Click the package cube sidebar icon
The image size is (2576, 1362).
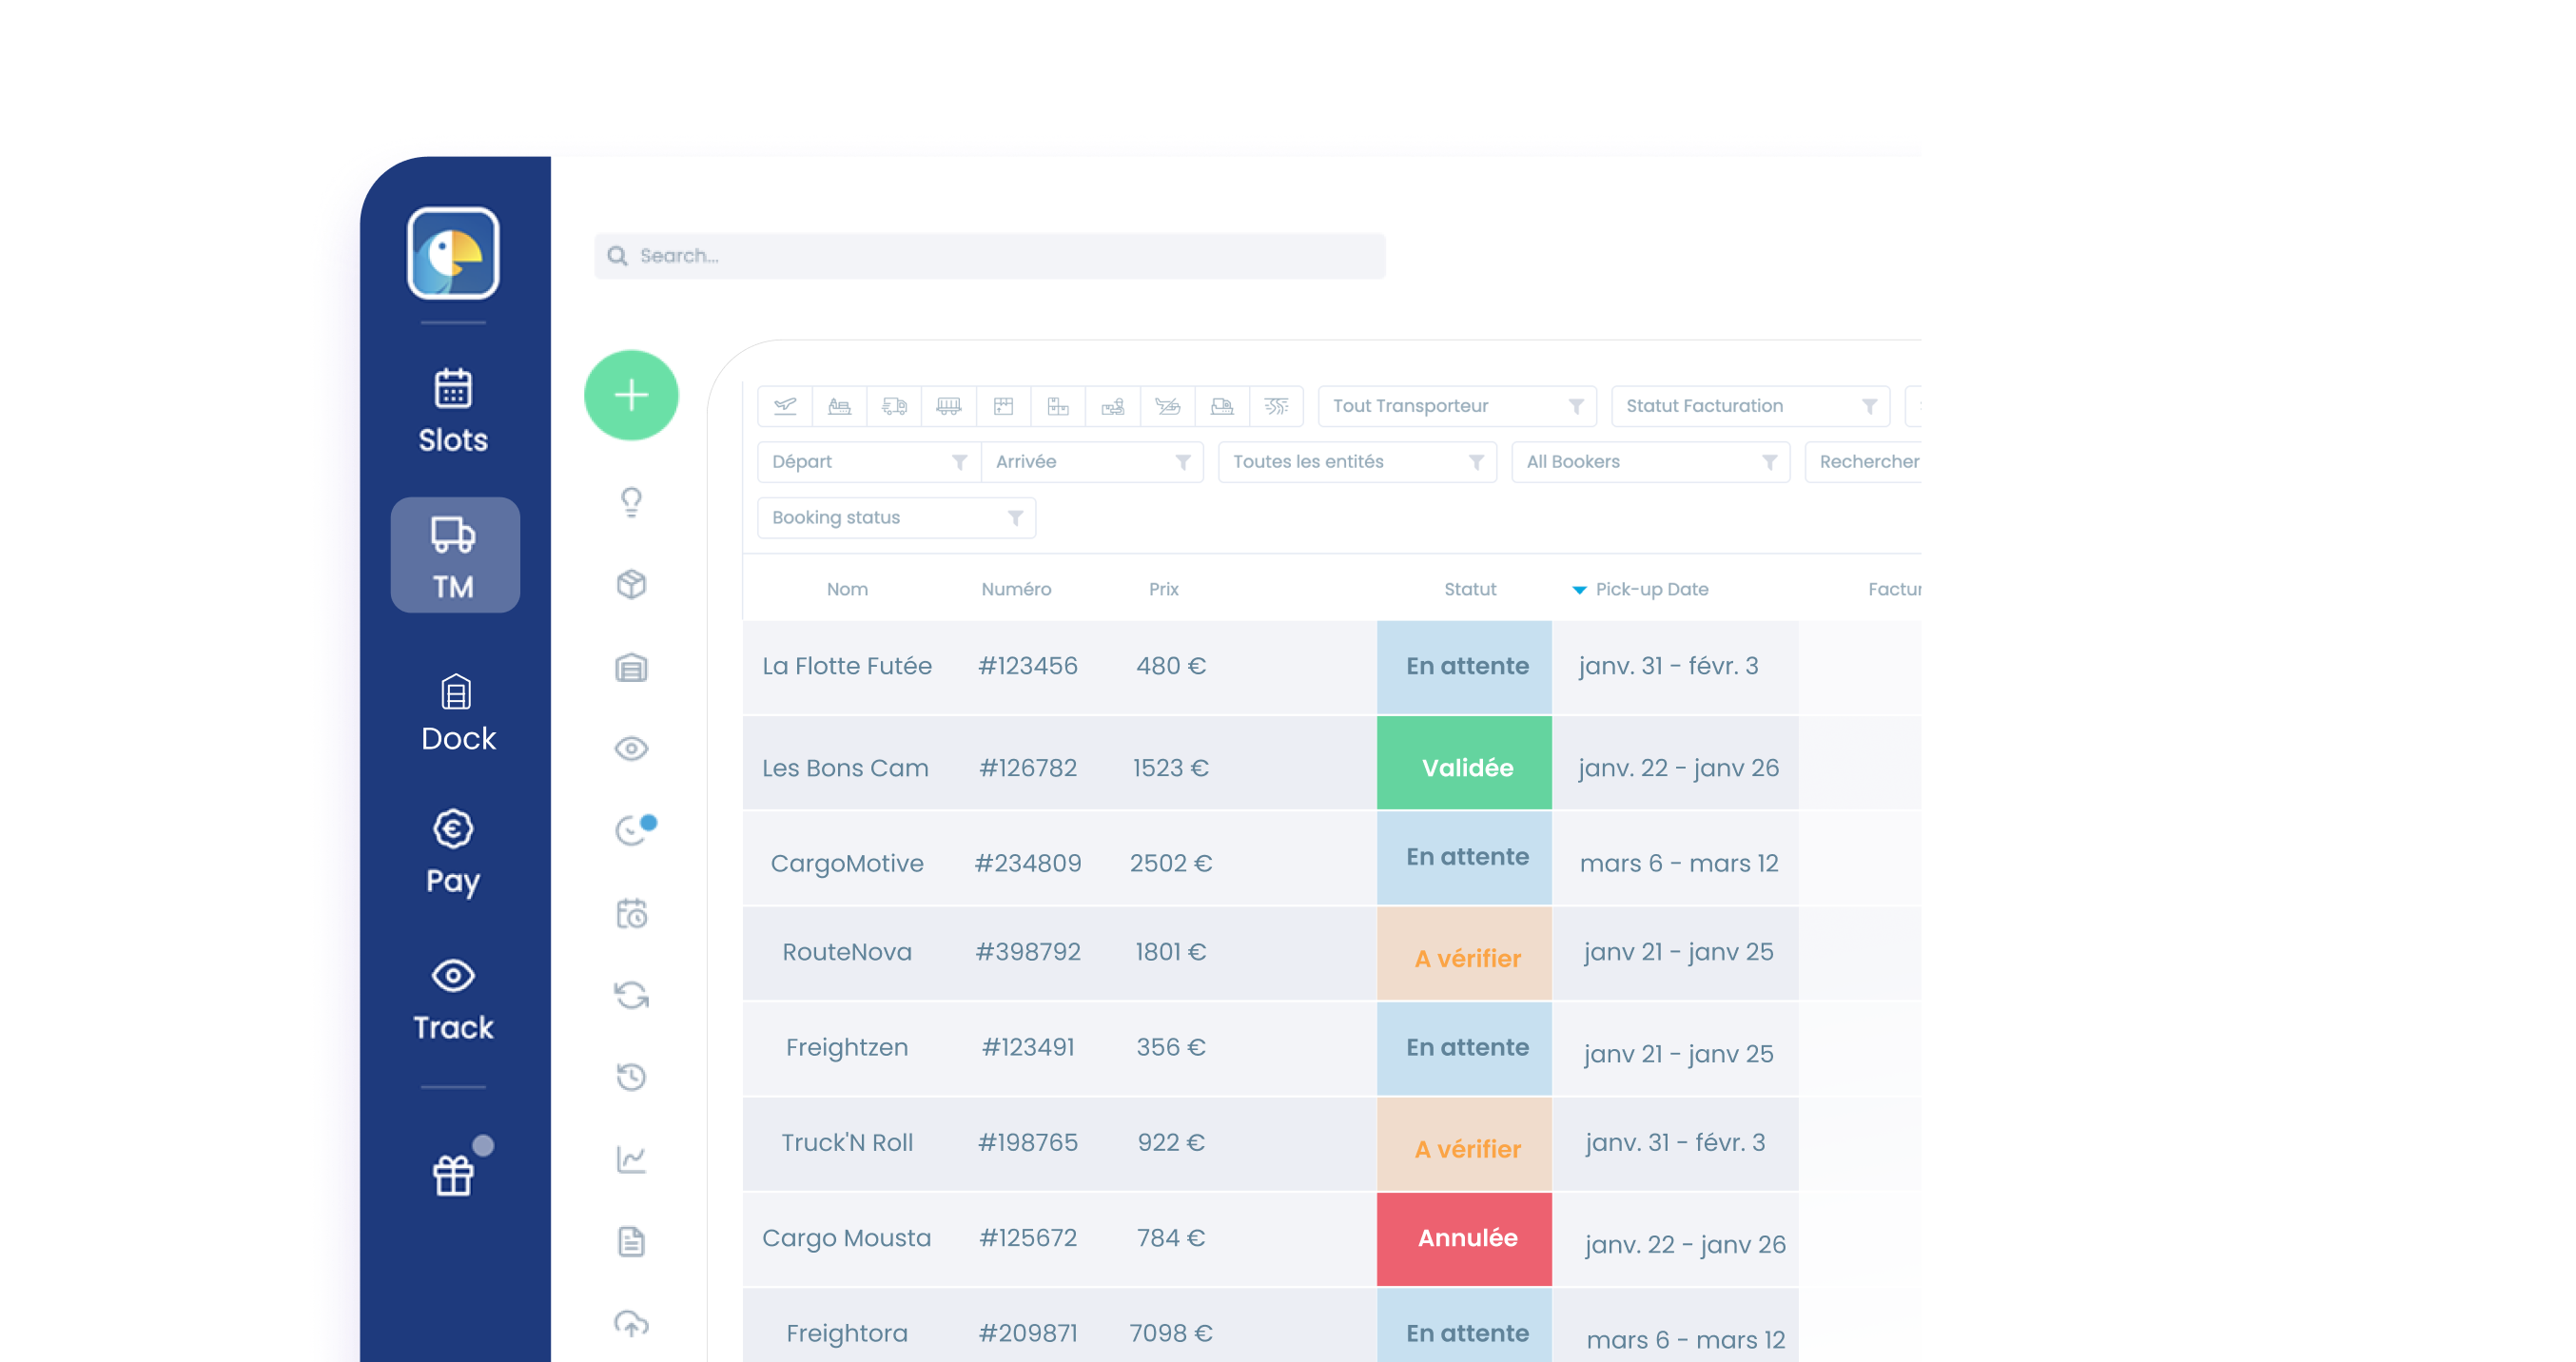click(631, 584)
